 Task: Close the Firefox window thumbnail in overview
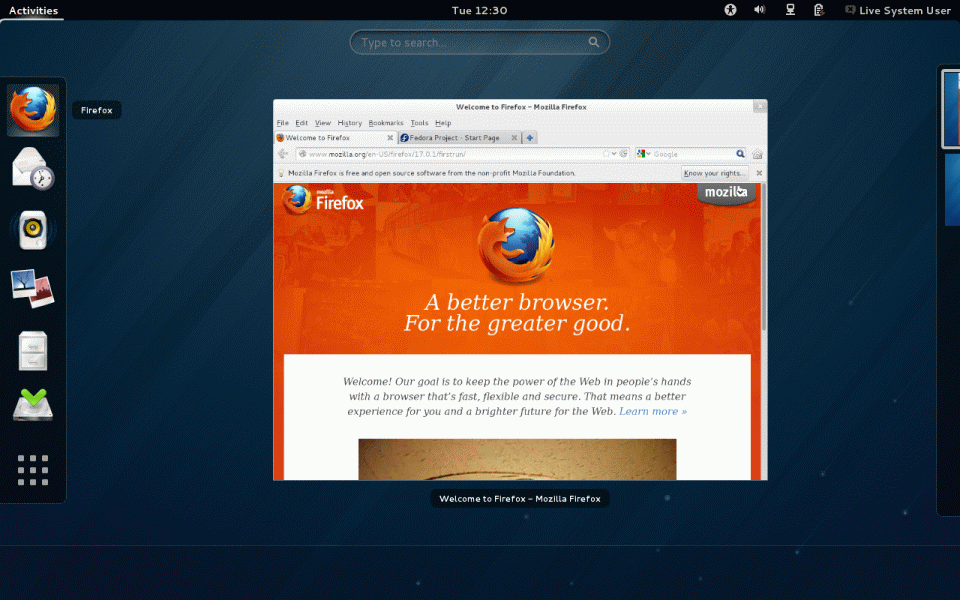[760, 107]
